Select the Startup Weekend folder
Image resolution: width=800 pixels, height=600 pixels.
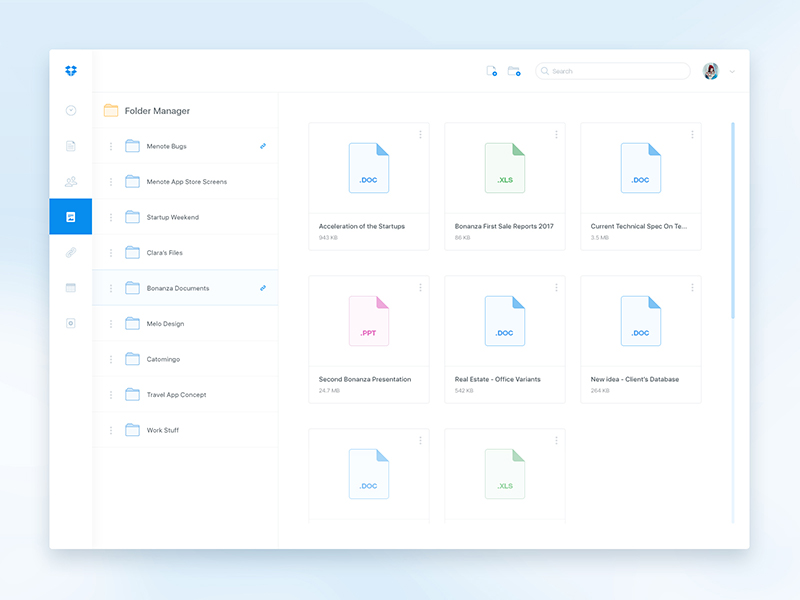click(x=172, y=217)
